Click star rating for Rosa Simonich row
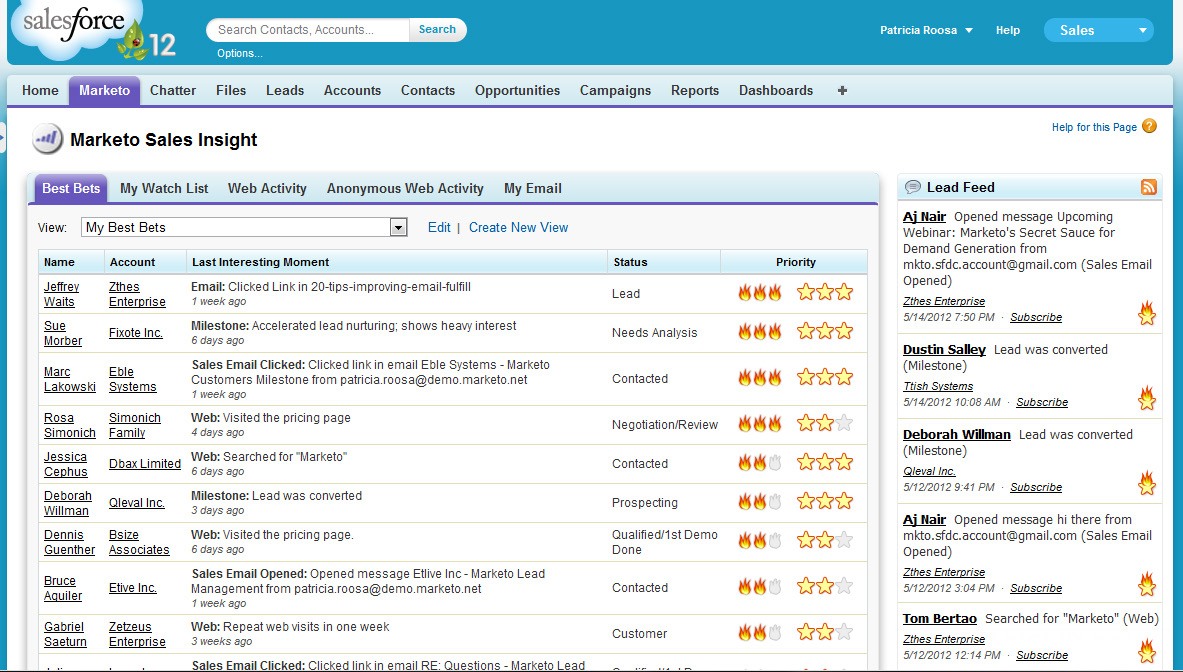The image size is (1183, 672). tap(825, 423)
